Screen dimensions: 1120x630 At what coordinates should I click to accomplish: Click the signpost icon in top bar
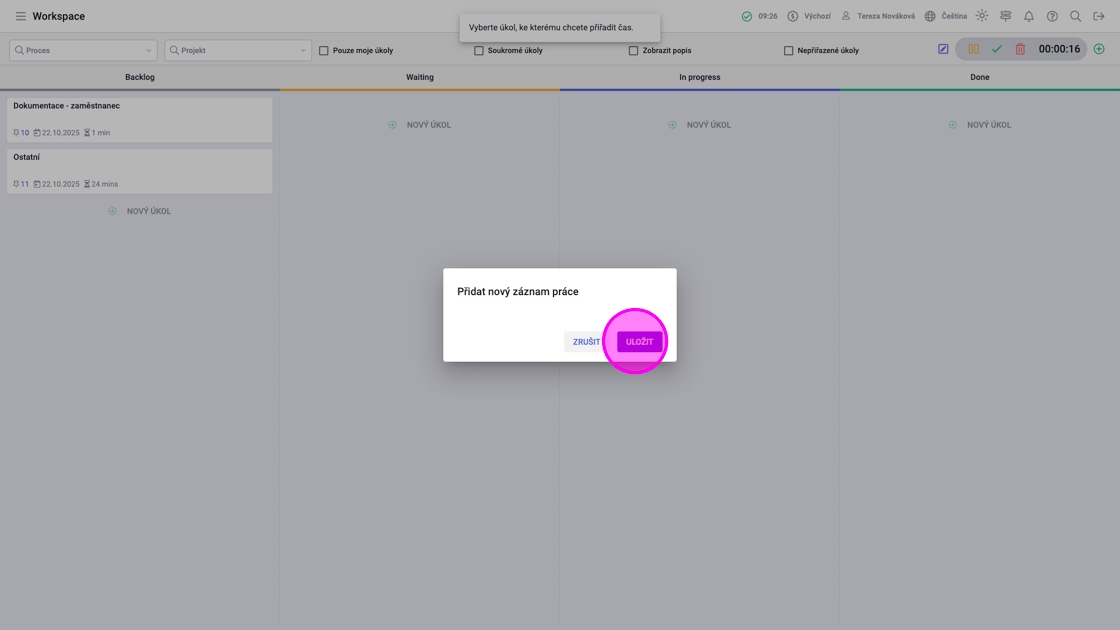[x=1006, y=16]
